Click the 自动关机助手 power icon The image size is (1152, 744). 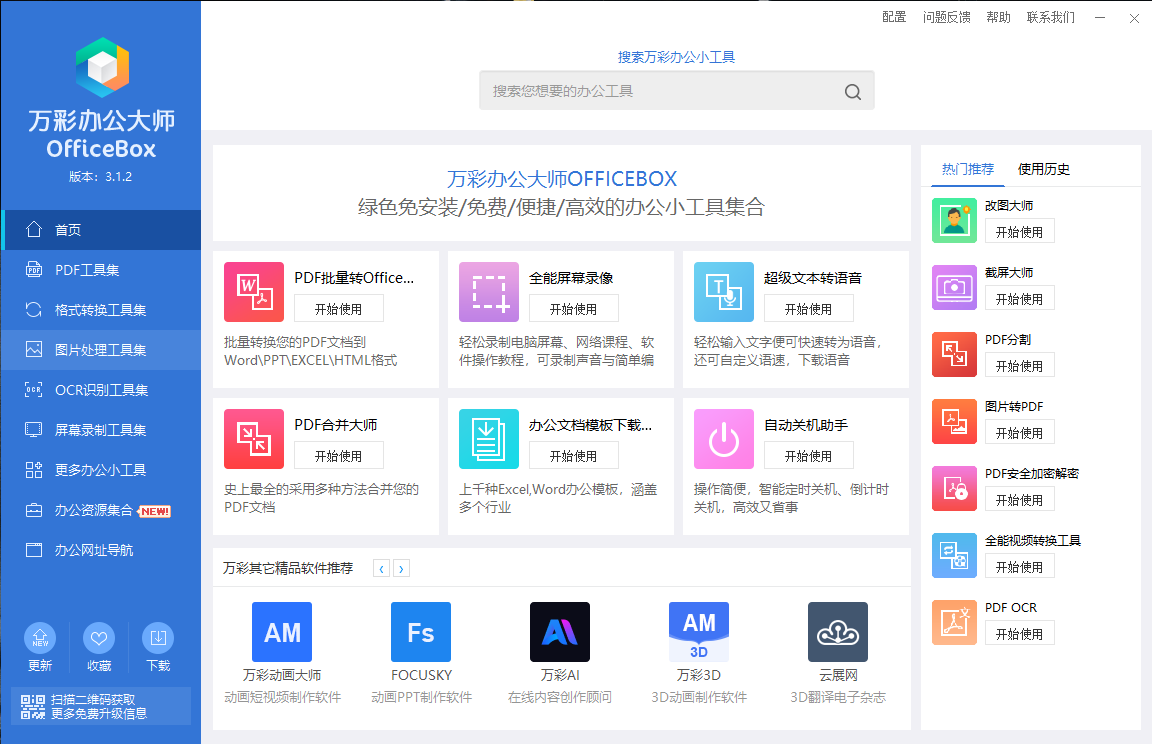tap(723, 439)
